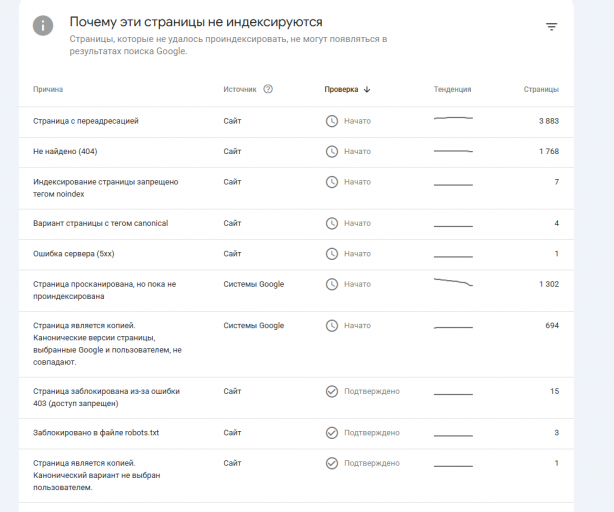Click checkmark icon in the 403 error row
The height and width of the screenshot is (512, 614).
tap(332, 391)
